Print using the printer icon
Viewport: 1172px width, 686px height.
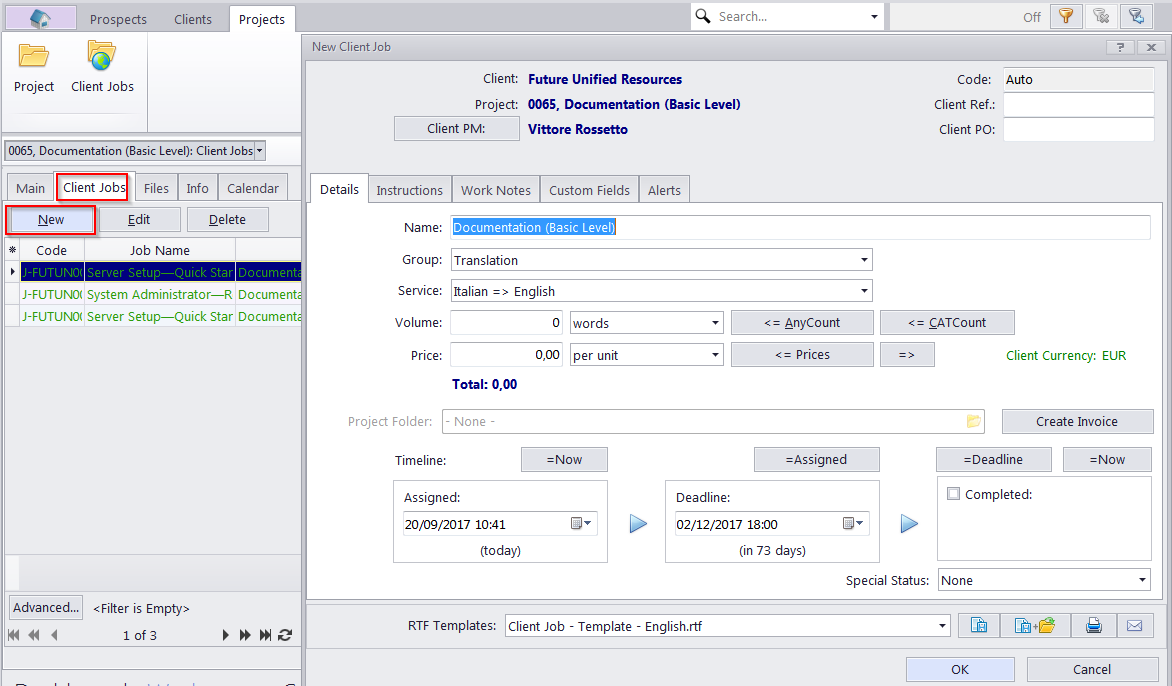(x=1094, y=625)
